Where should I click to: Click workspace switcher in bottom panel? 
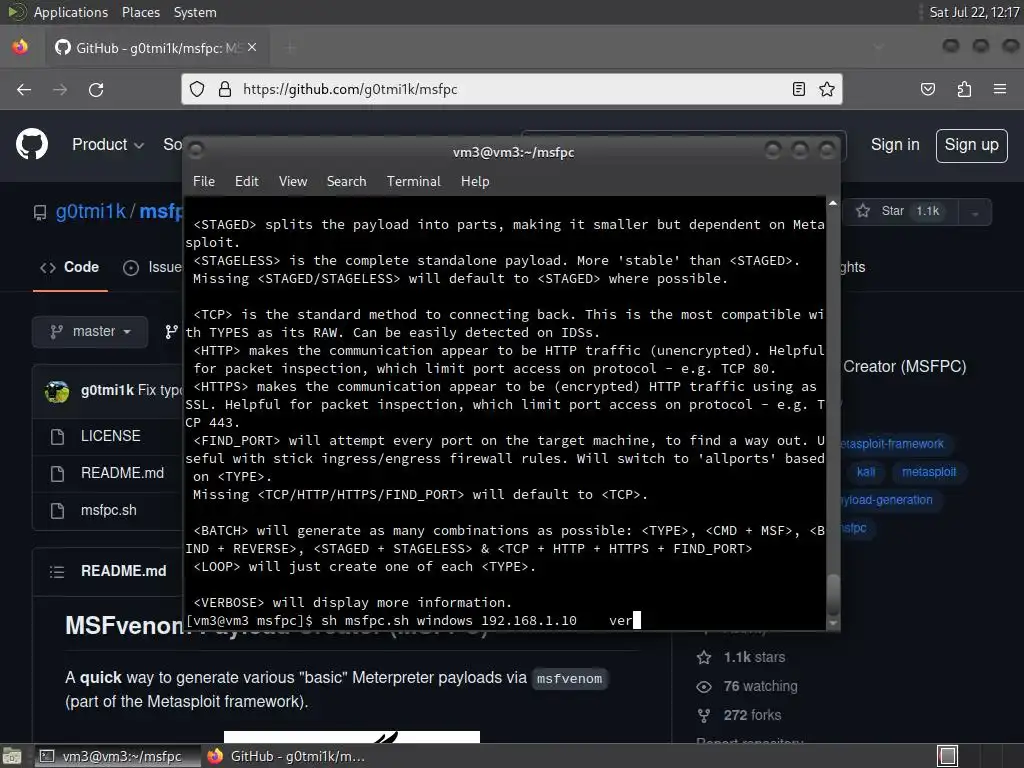click(948, 756)
